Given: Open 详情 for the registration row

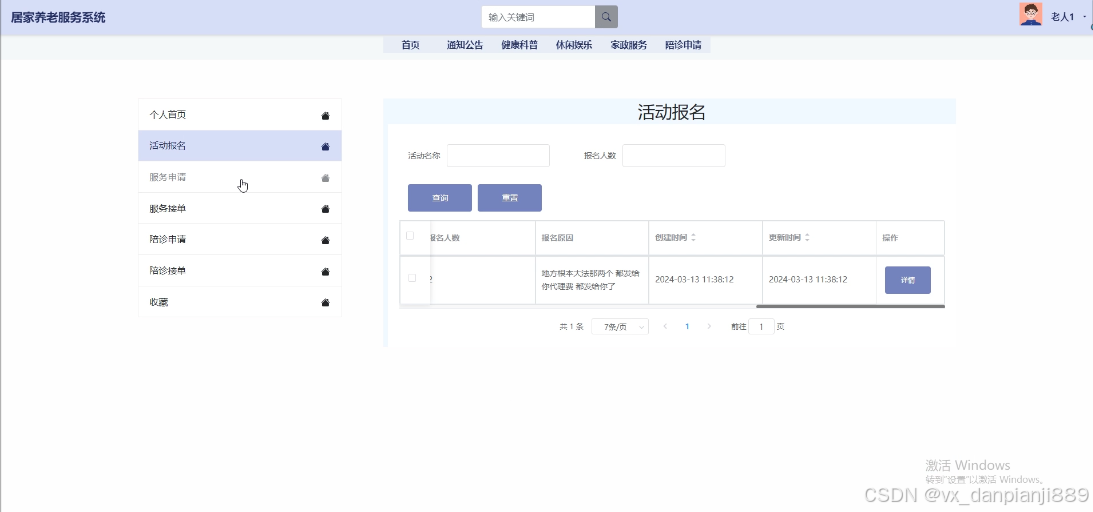Looking at the screenshot, I should (x=908, y=280).
